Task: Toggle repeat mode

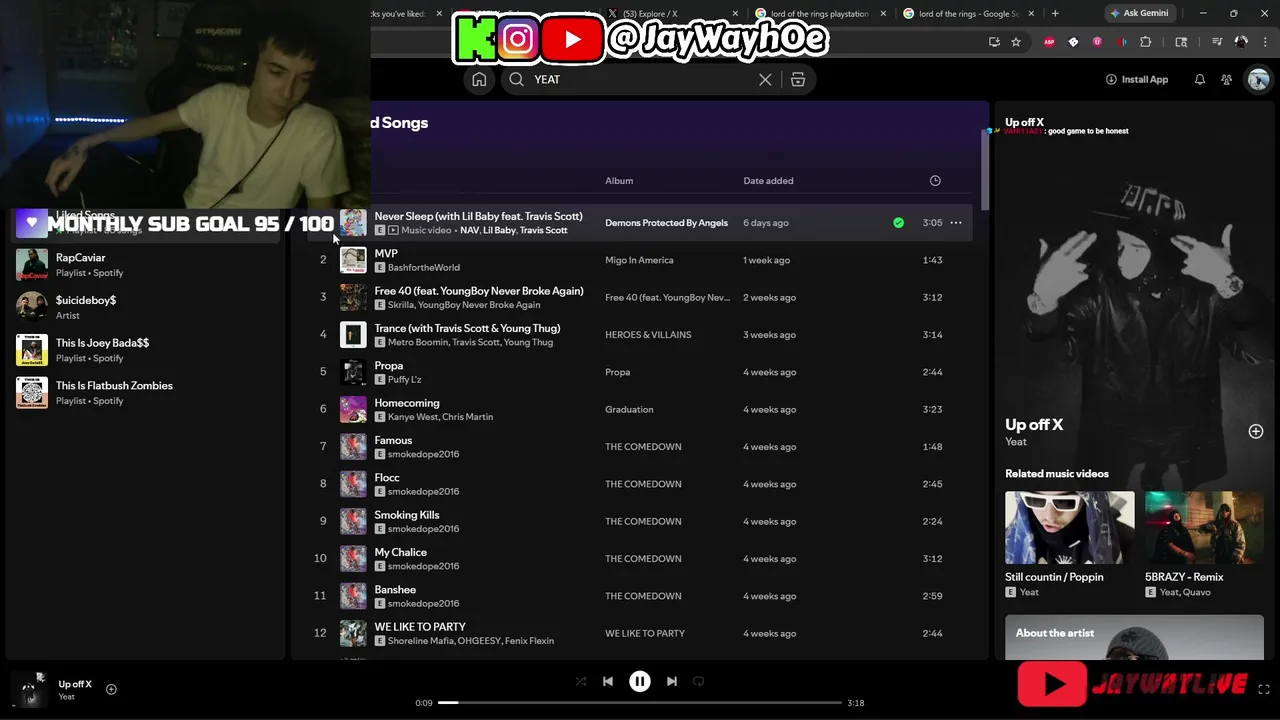Action: (699, 681)
